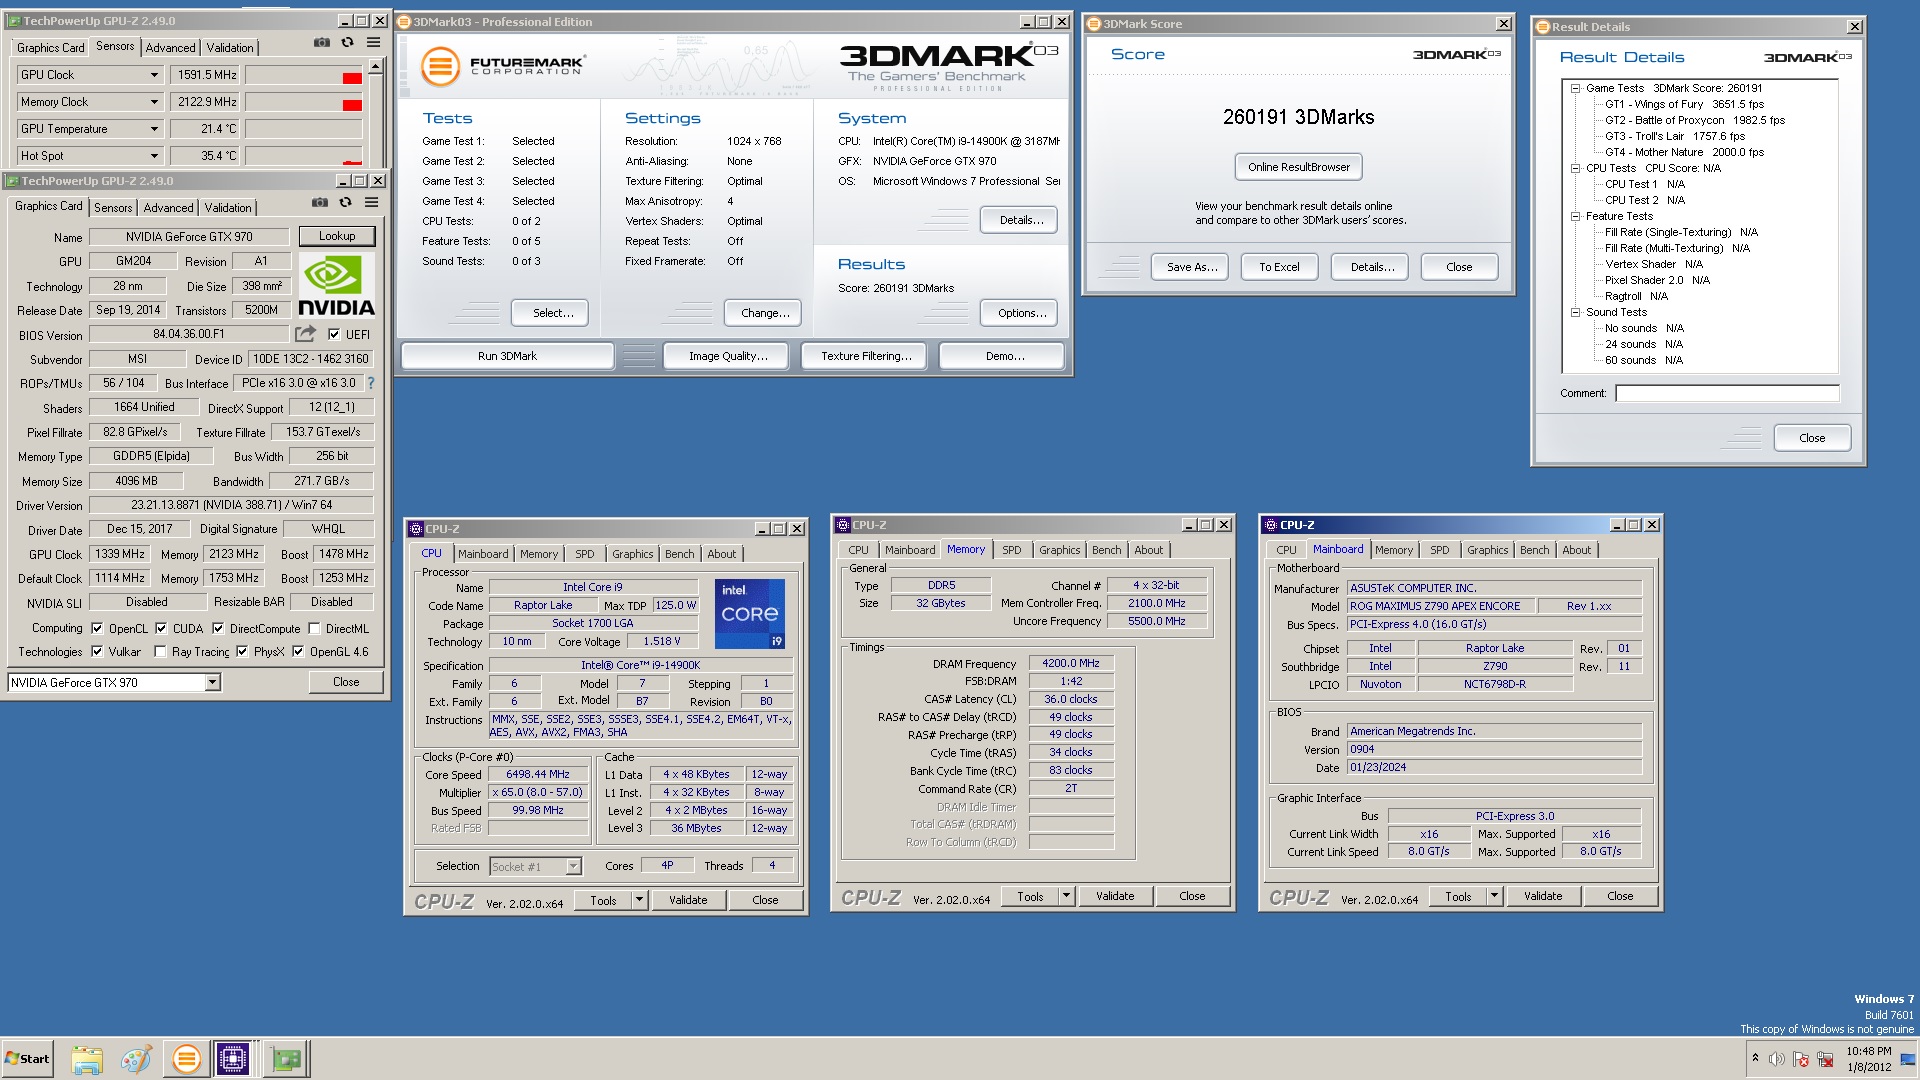The width and height of the screenshot is (1920, 1080).
Task: Toggle the OpenGL 4.6 checkbox
Action: point(298,651)
